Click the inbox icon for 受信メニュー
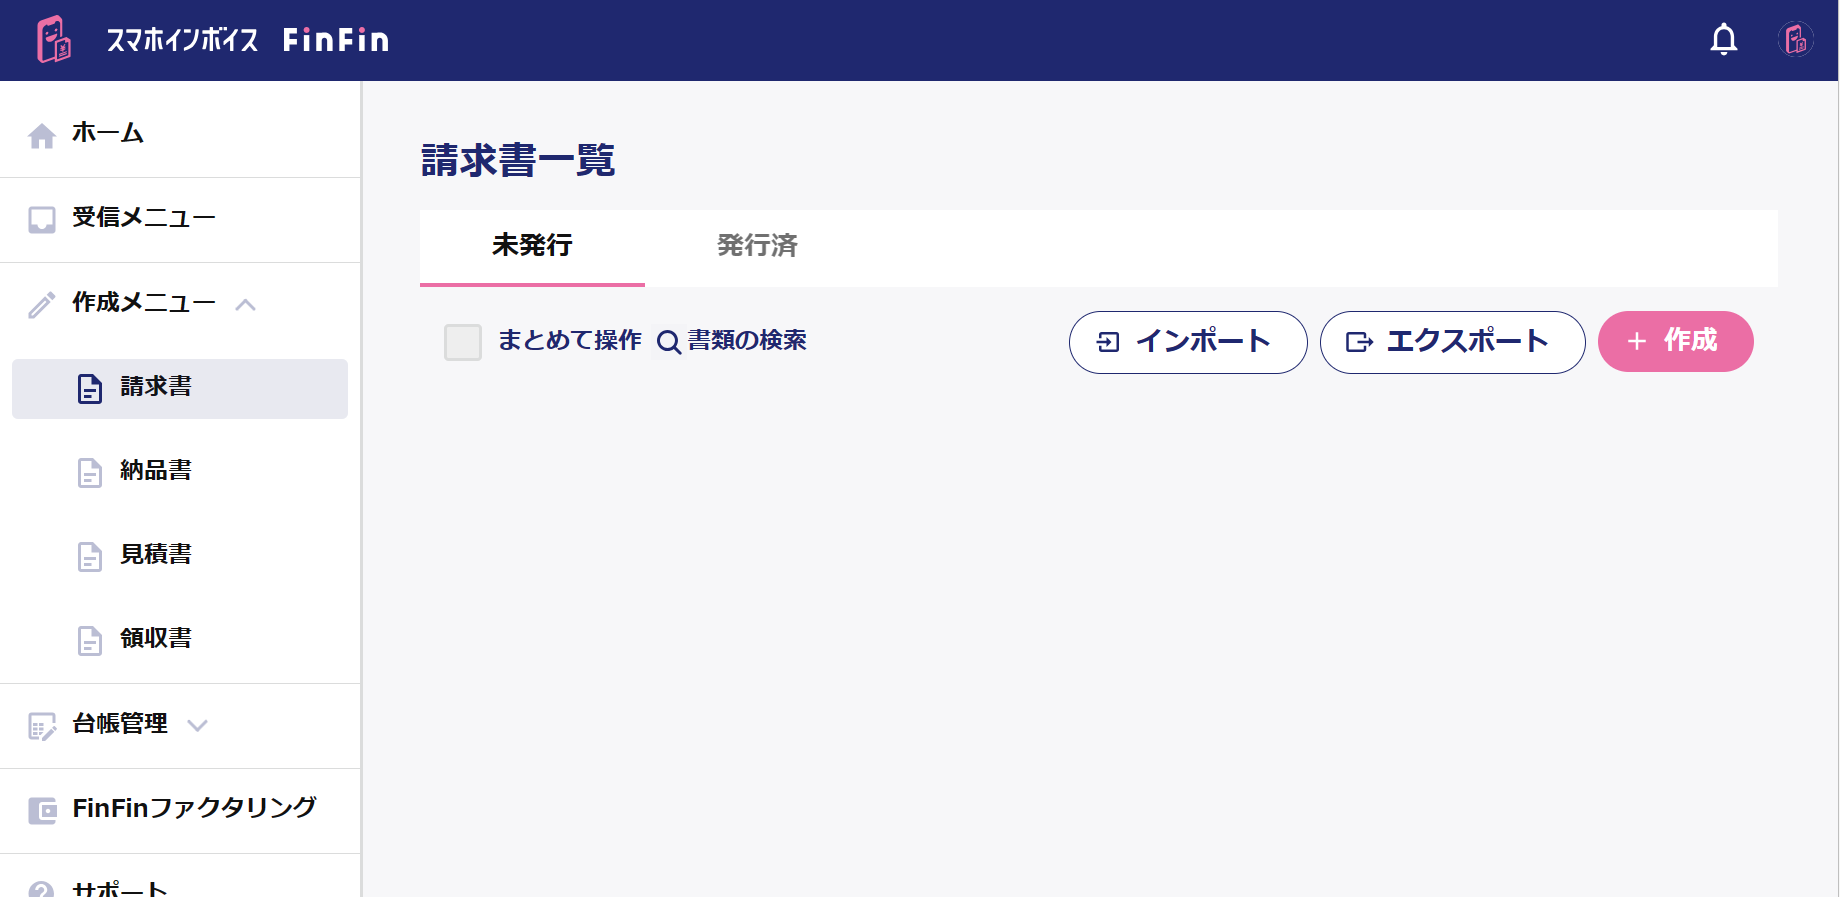 click(42, 220)
